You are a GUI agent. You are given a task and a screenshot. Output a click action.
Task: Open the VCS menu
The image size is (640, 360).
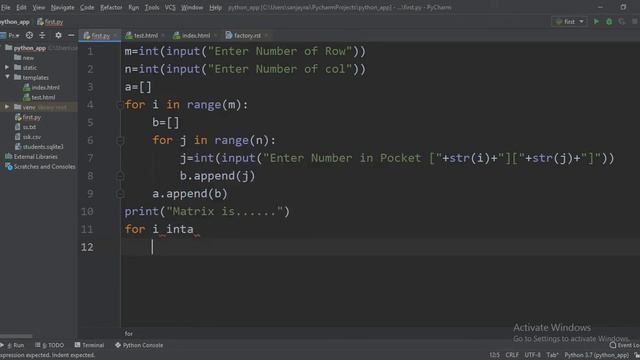[x=170, y=7]
